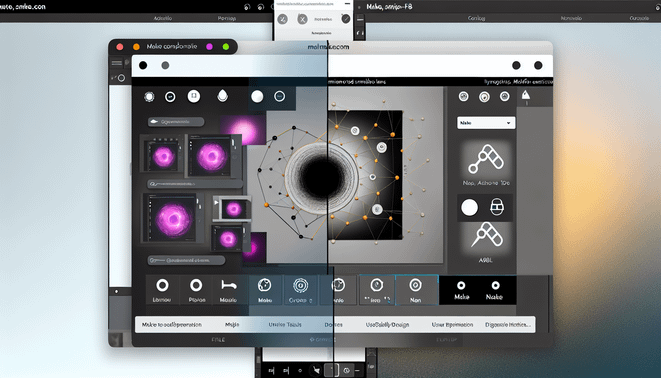Click the second menu in the top-left window
This screenshot has height=378, width=661.
pyautogui.click(x=227, y=18)
